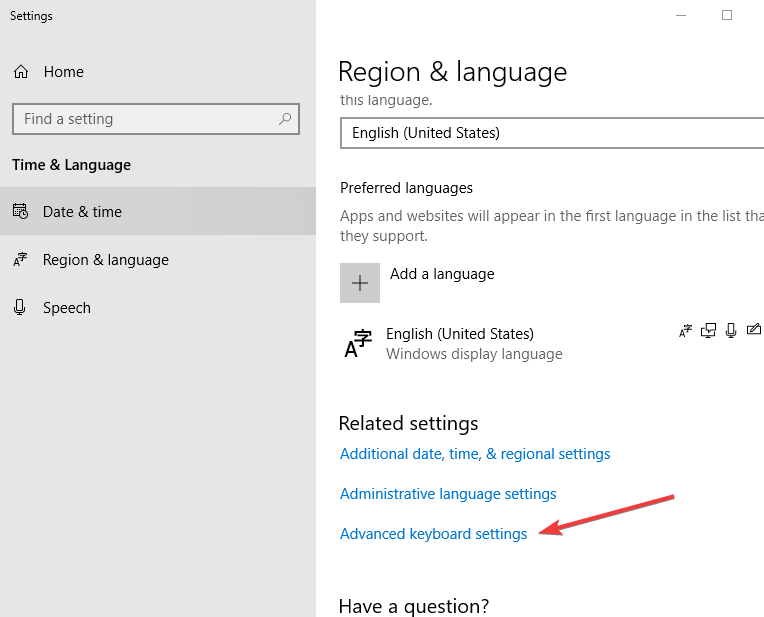Click the search magnifier icon
The width and height of the screenshot is (764, 617).
pyautogui.click(x=286, y=119)
